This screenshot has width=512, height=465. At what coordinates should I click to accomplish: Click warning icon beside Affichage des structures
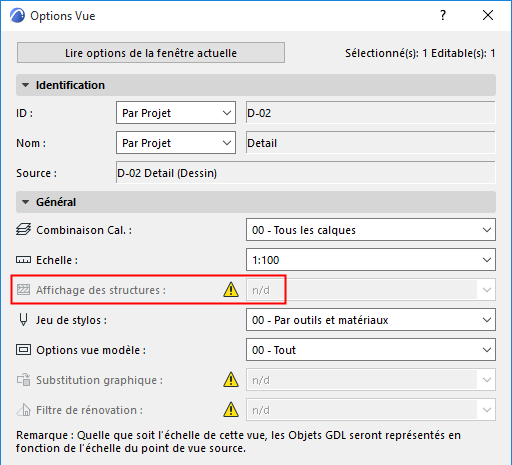pyautogui.click(x=231, y=289)
